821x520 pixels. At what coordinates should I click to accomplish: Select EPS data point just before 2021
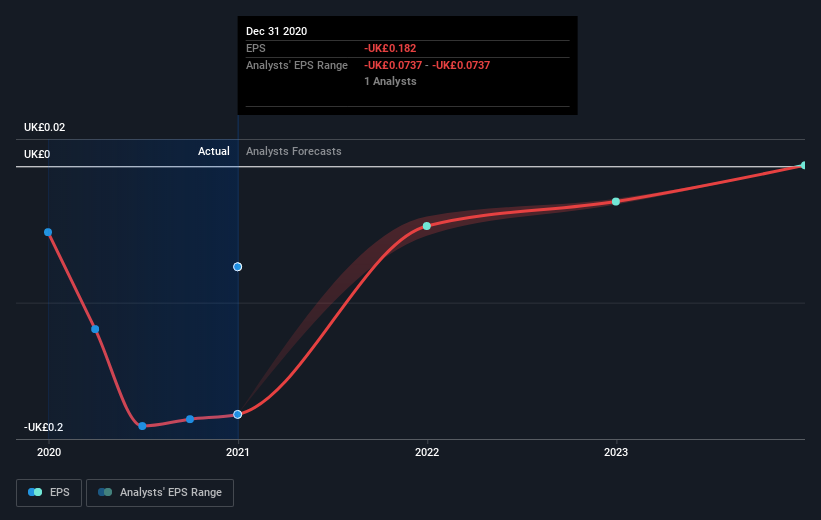click(190, 419)
